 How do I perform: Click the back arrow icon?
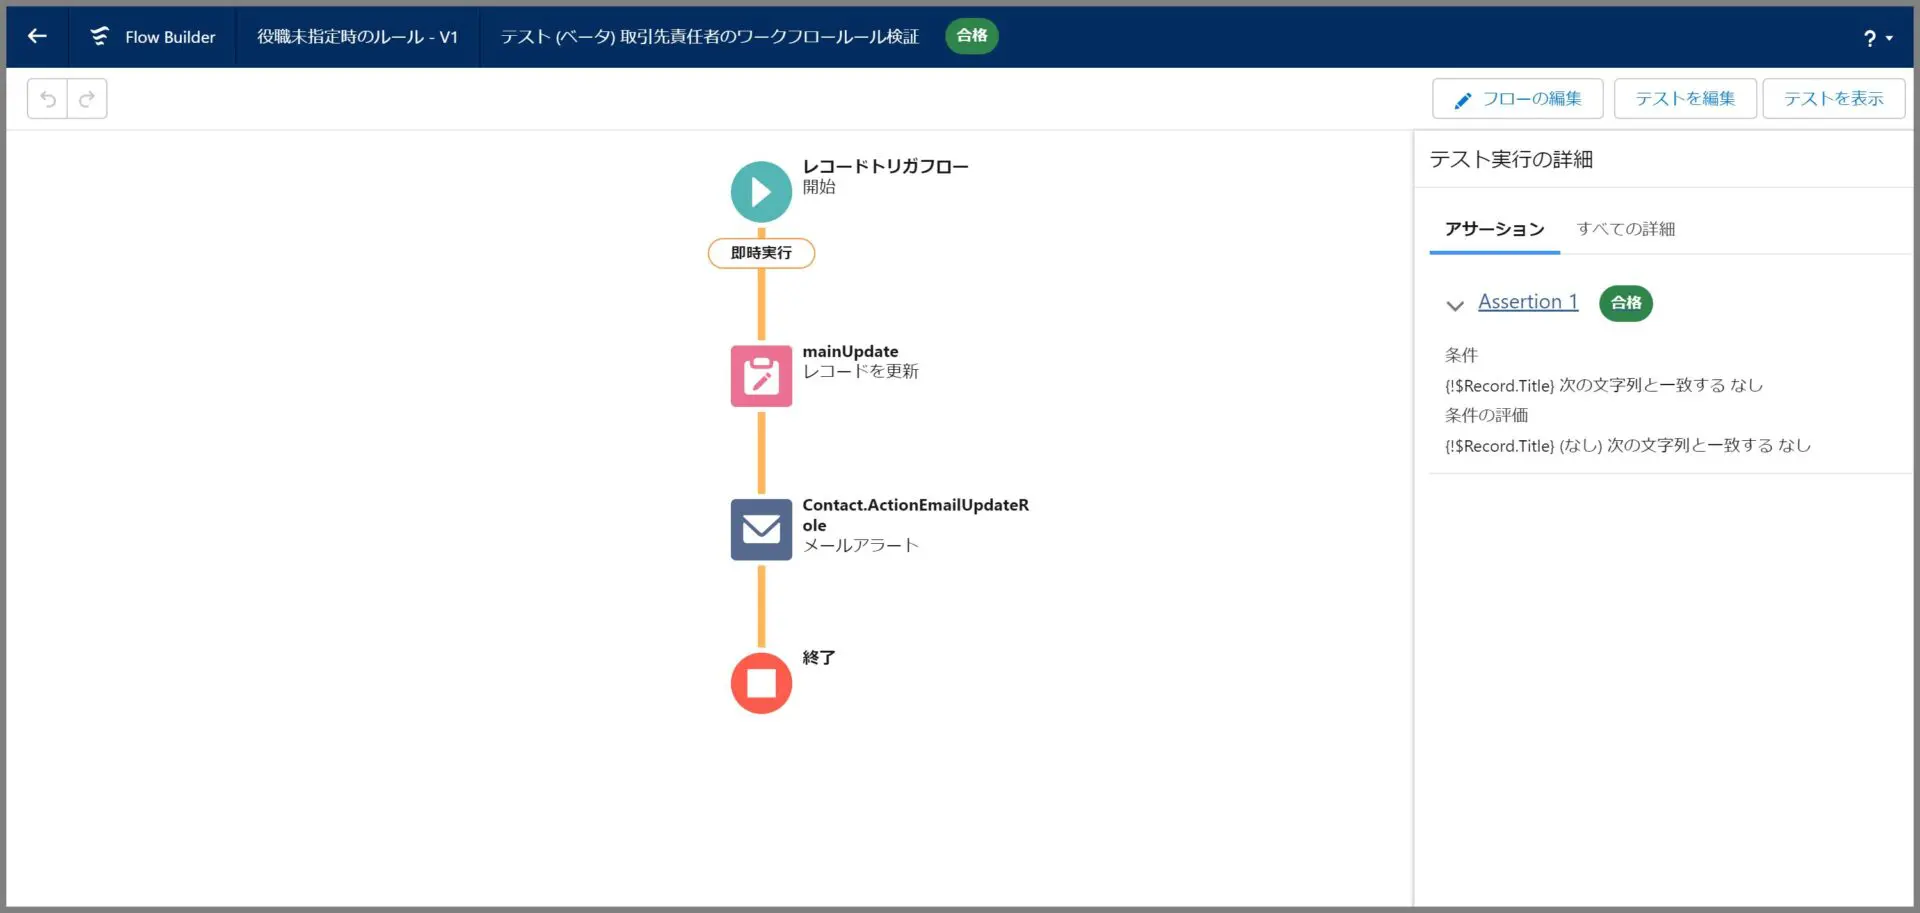click(x=37, y=37)
